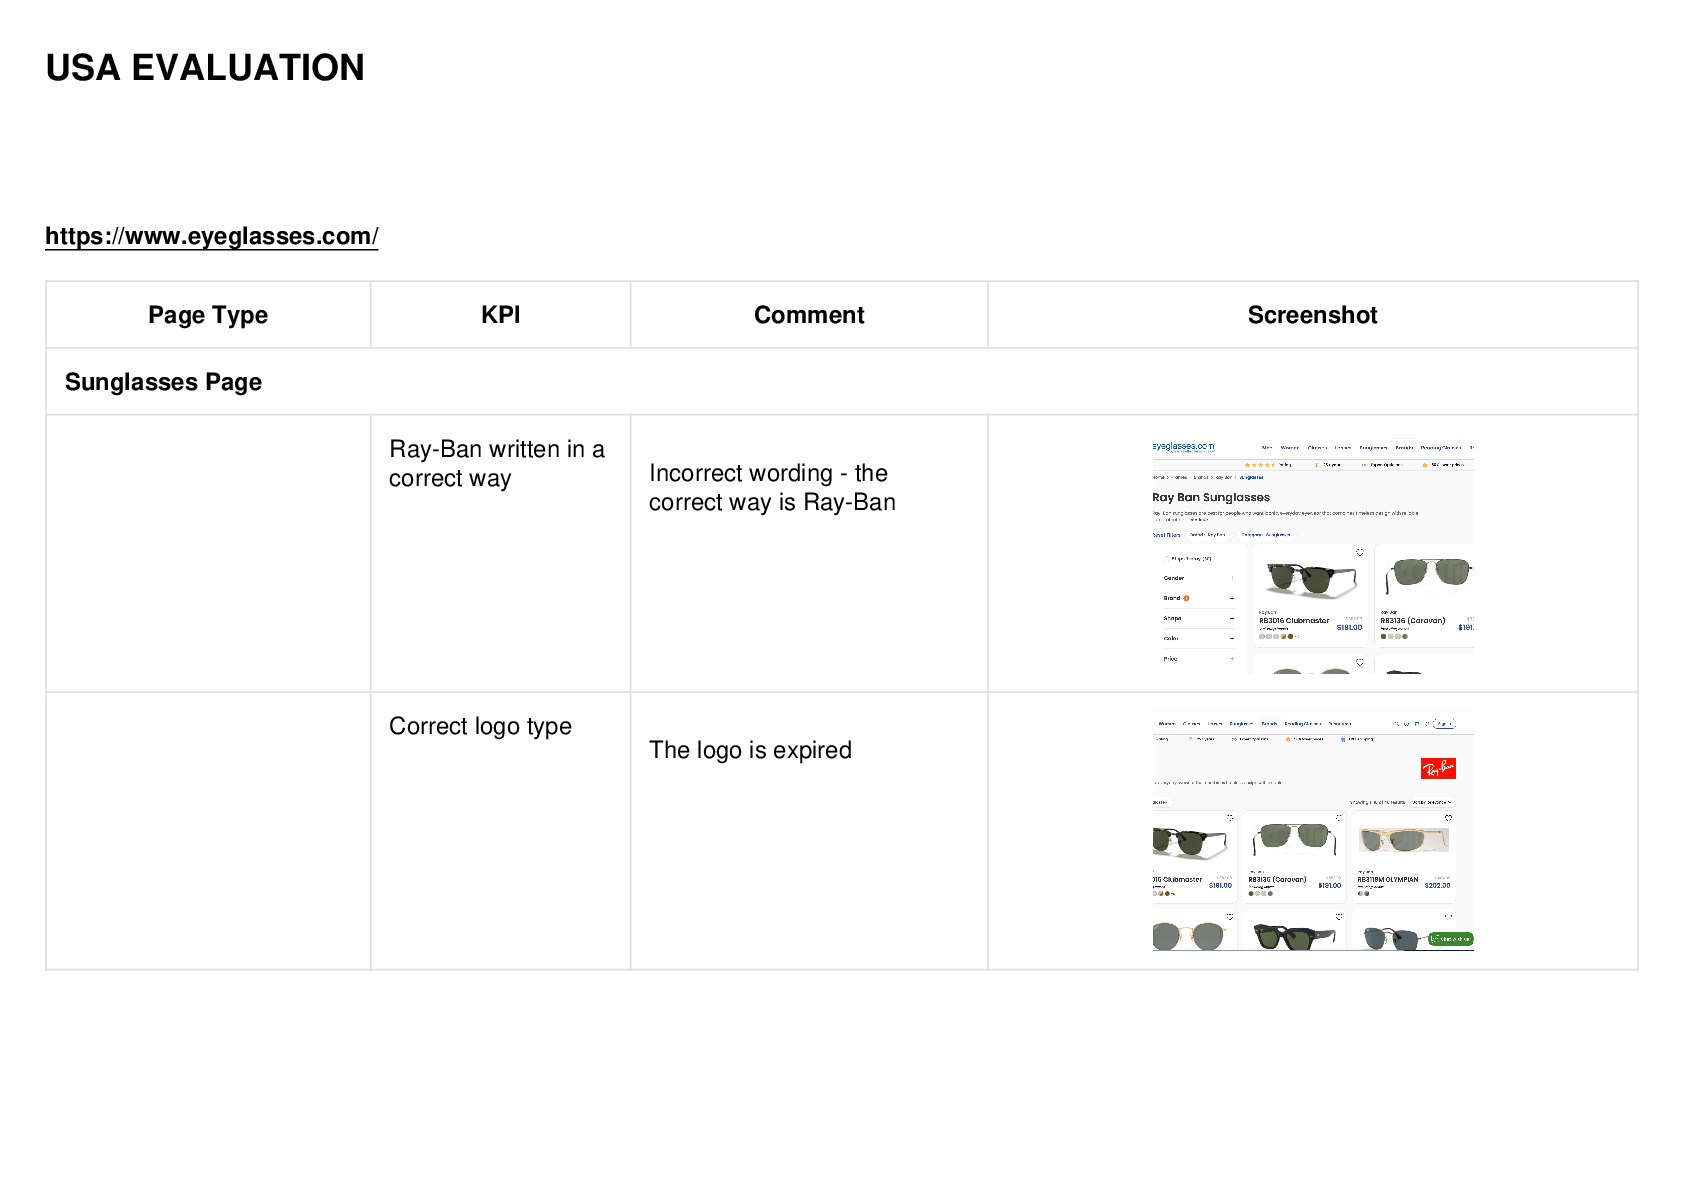Viewport: 1684px width, 1191px height.
Task: Open the expired logo screenshot
Action: click(x=1313, y=833)
